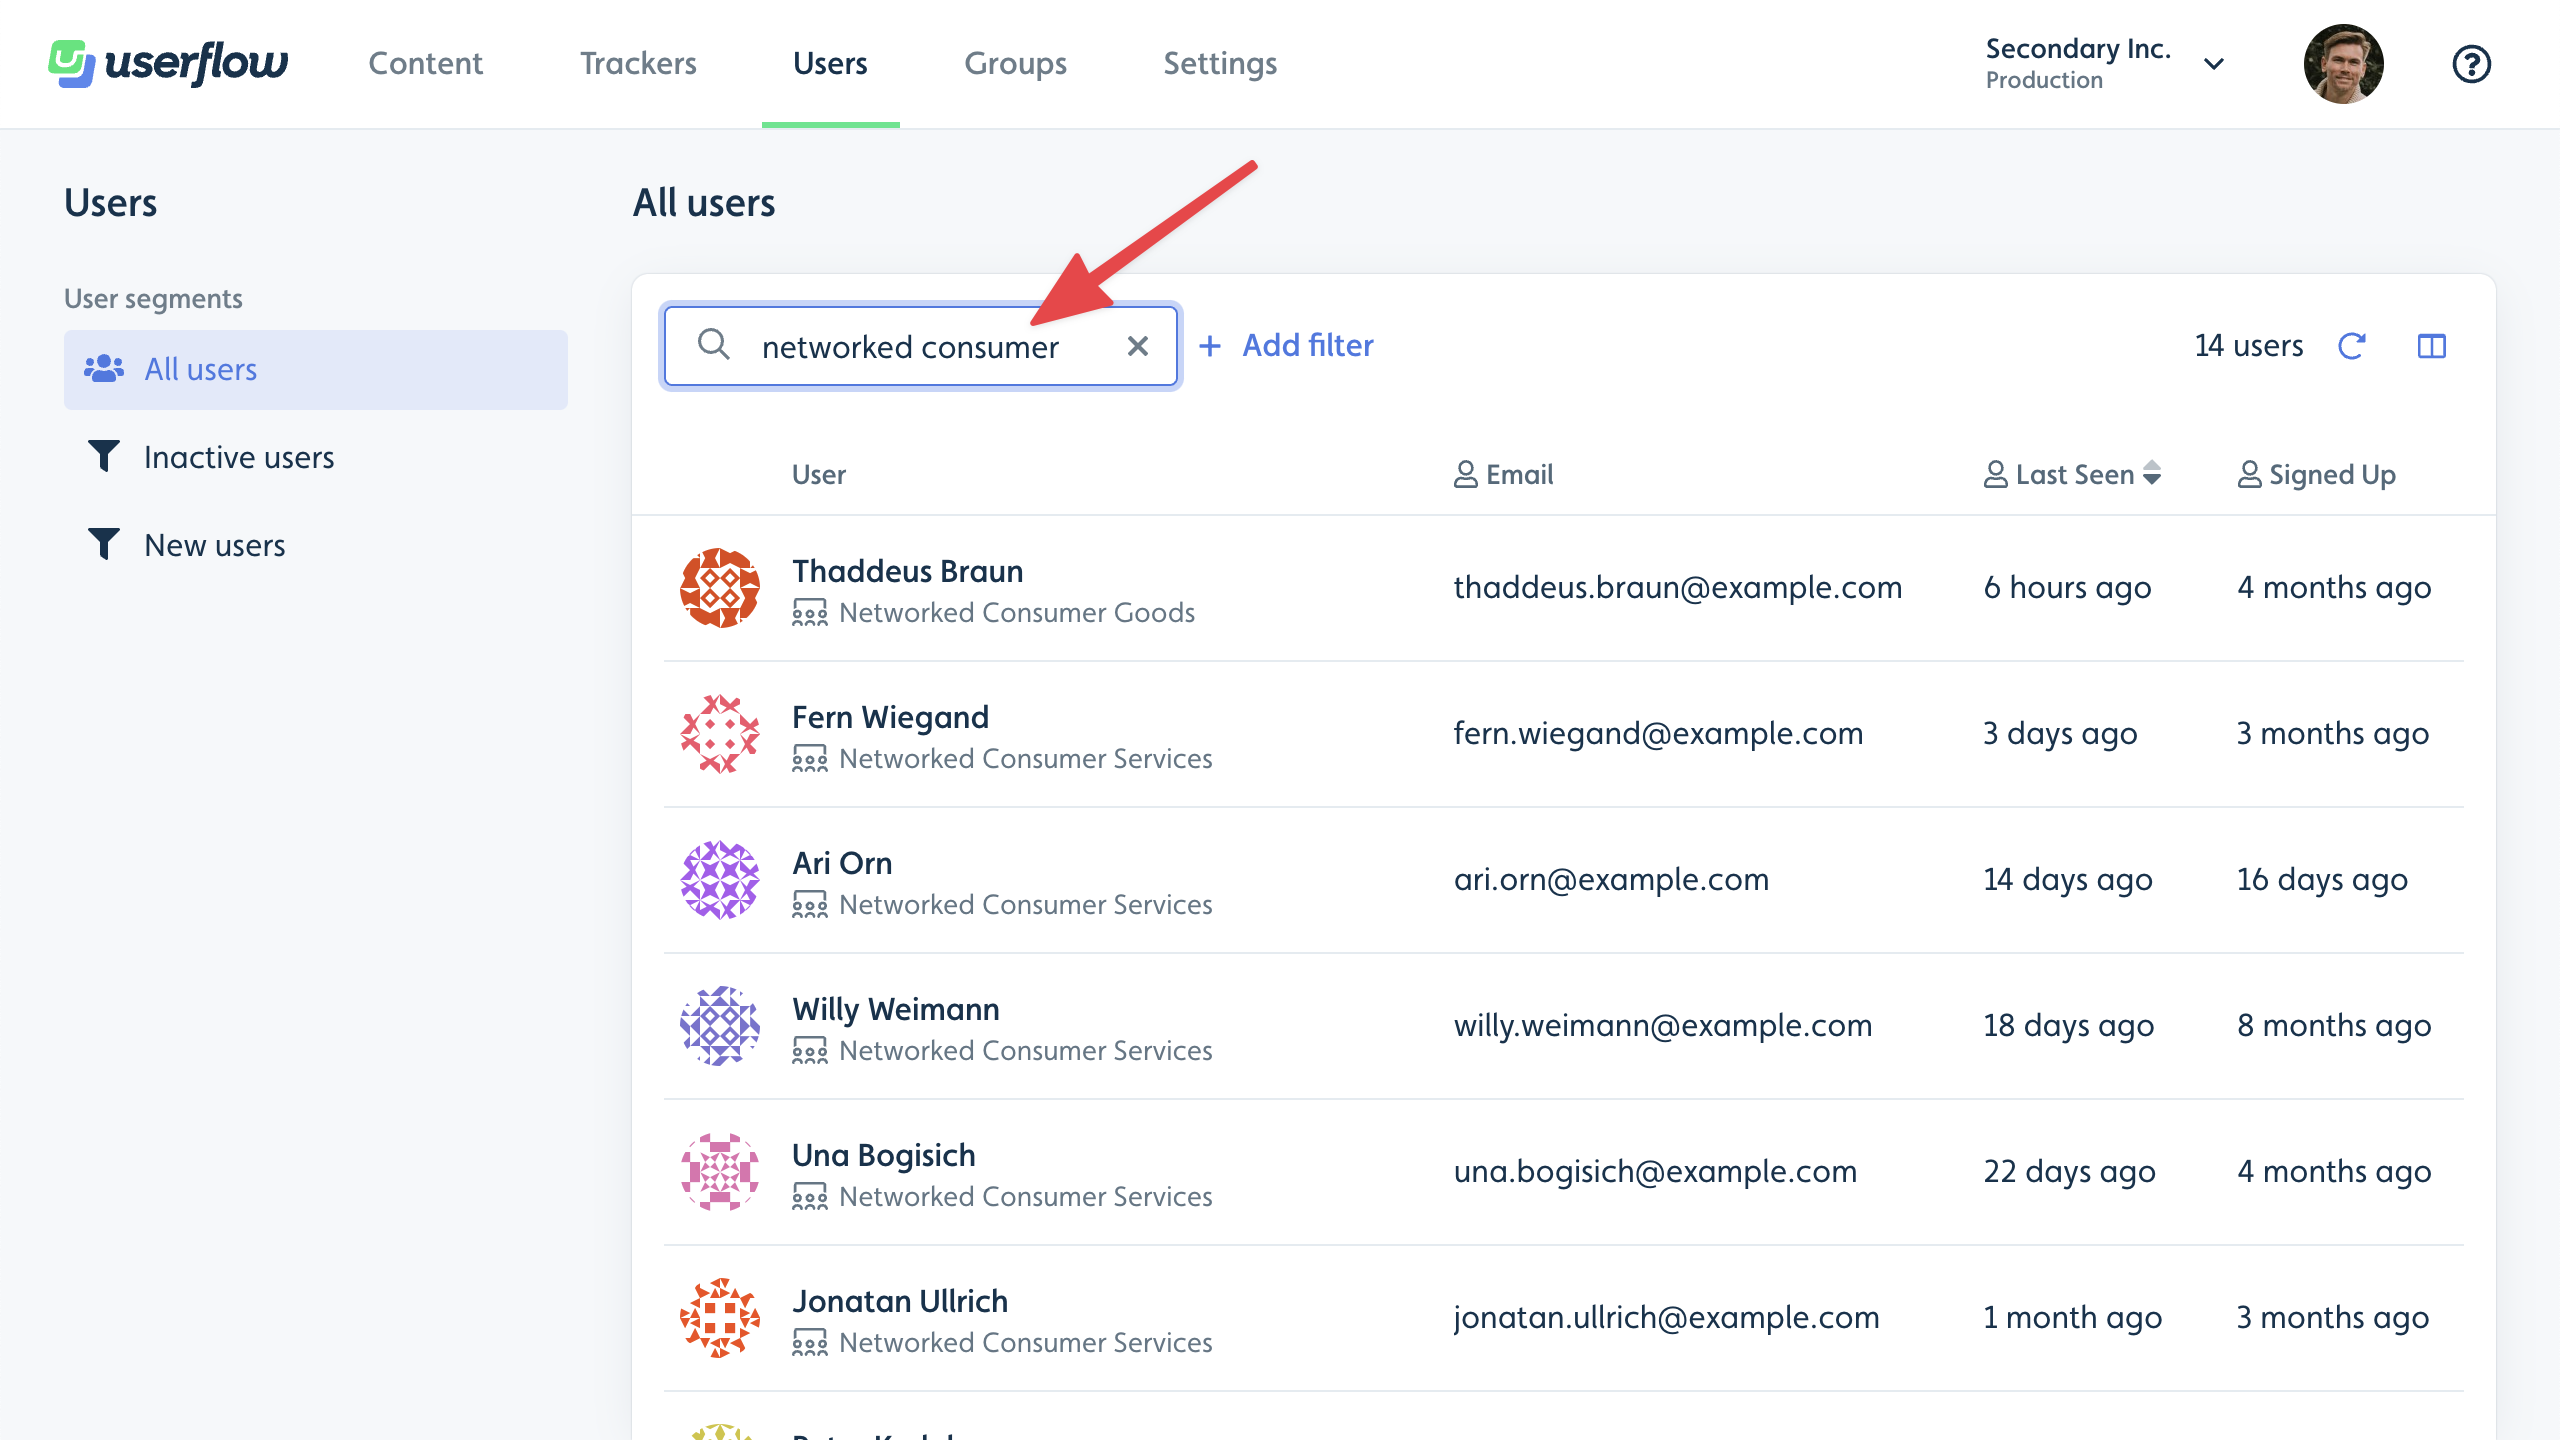Click willy.weimann@example.com email

coord(1663,1025)
